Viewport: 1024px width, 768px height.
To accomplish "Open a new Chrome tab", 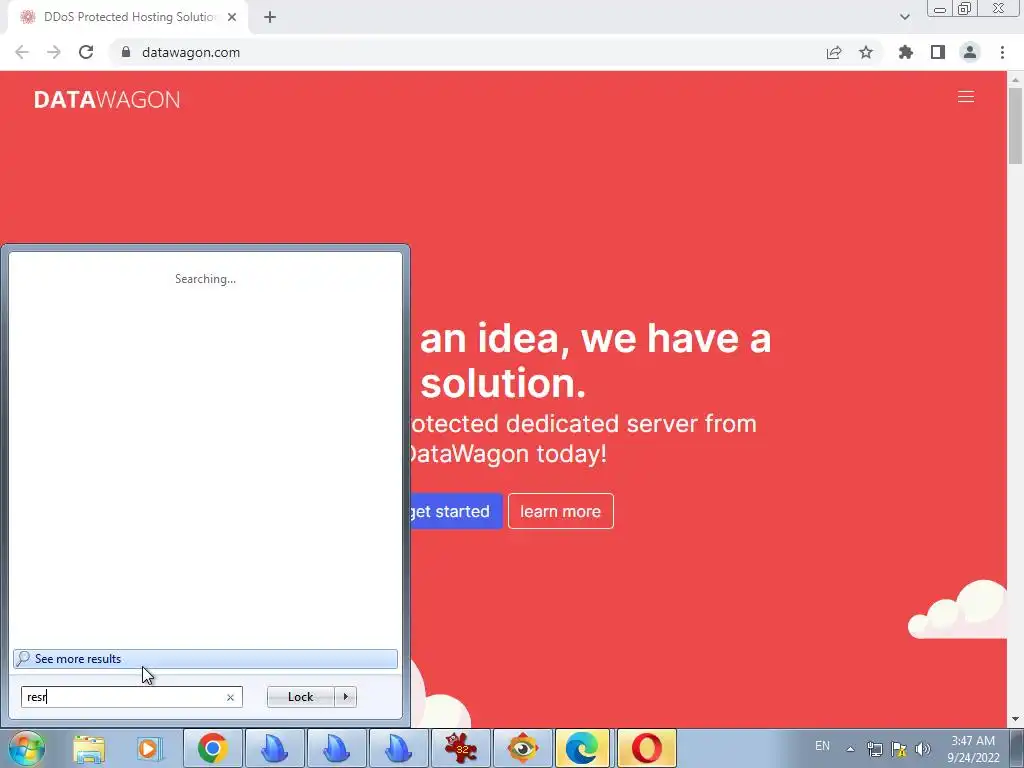I will [270, 17].
